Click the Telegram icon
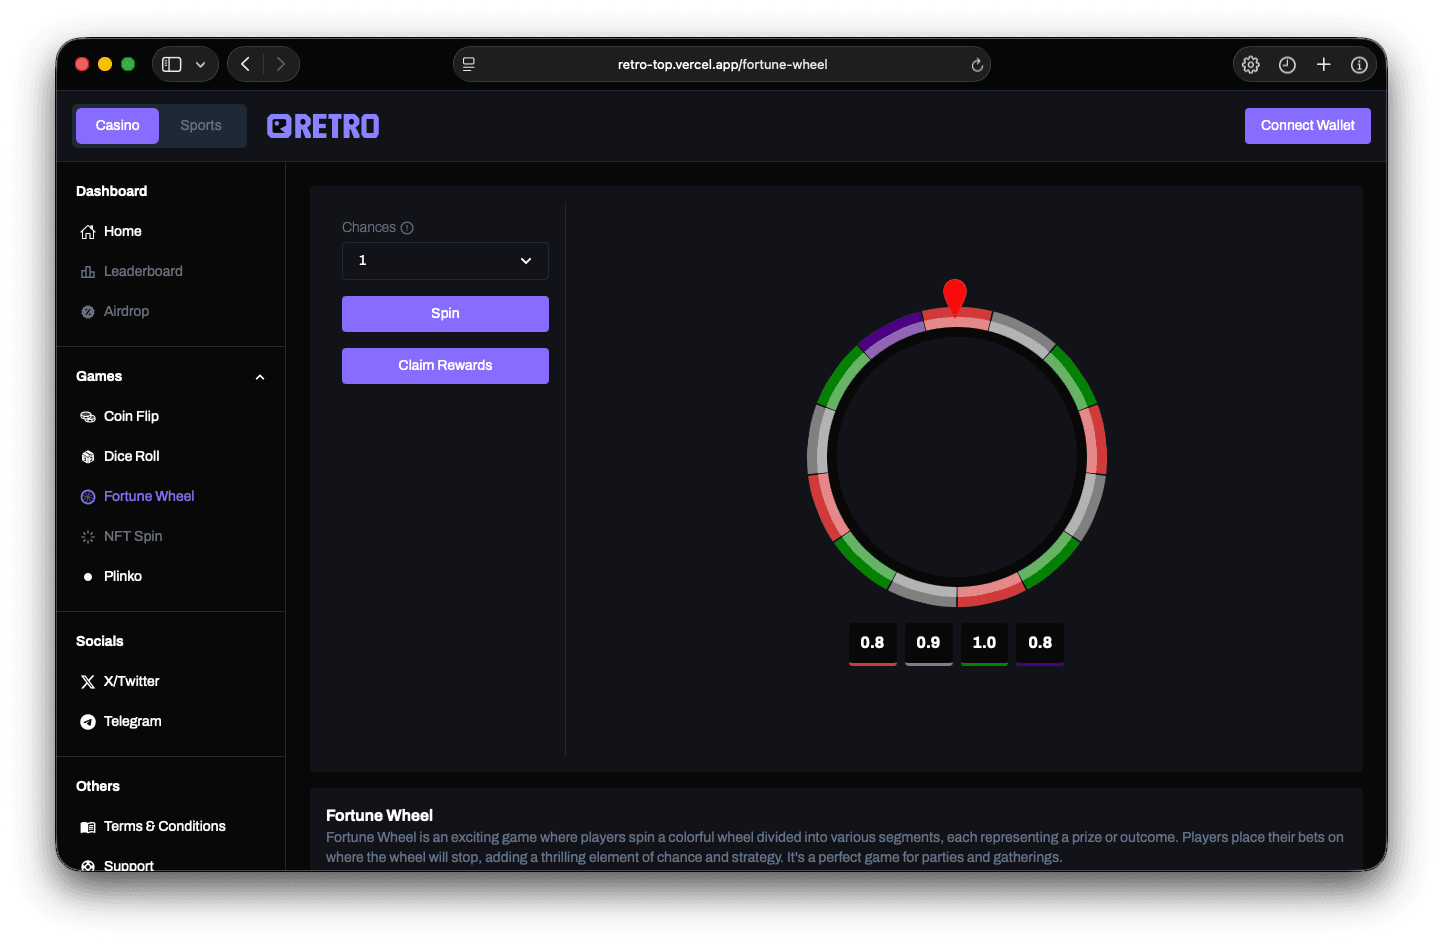 pyautogui.click(x=88, y=722)
